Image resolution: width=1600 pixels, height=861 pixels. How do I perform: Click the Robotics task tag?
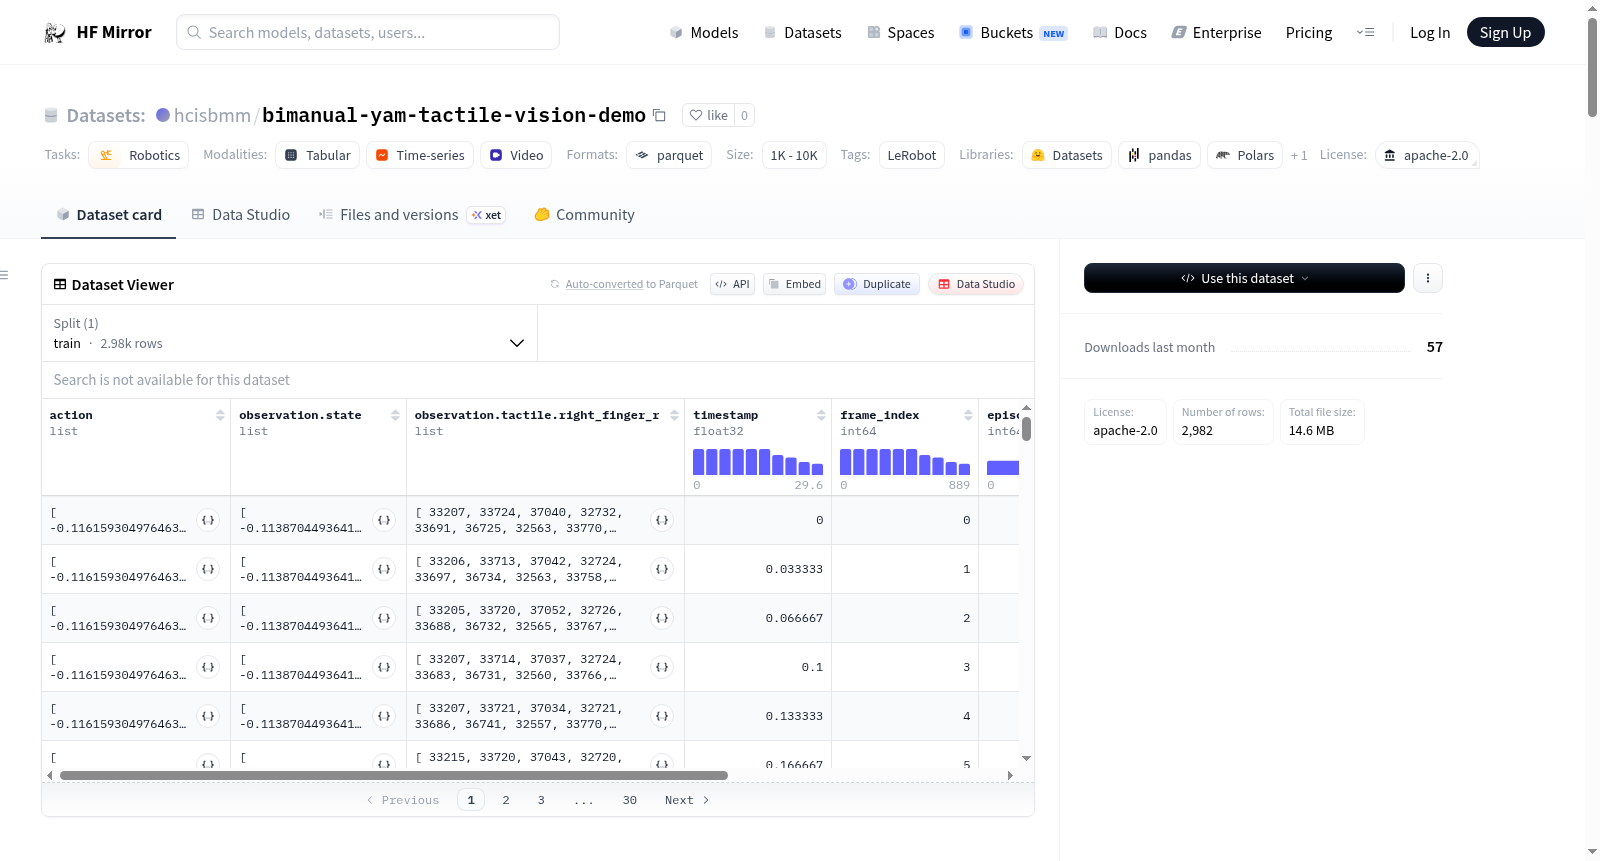[x=139, y=155]
